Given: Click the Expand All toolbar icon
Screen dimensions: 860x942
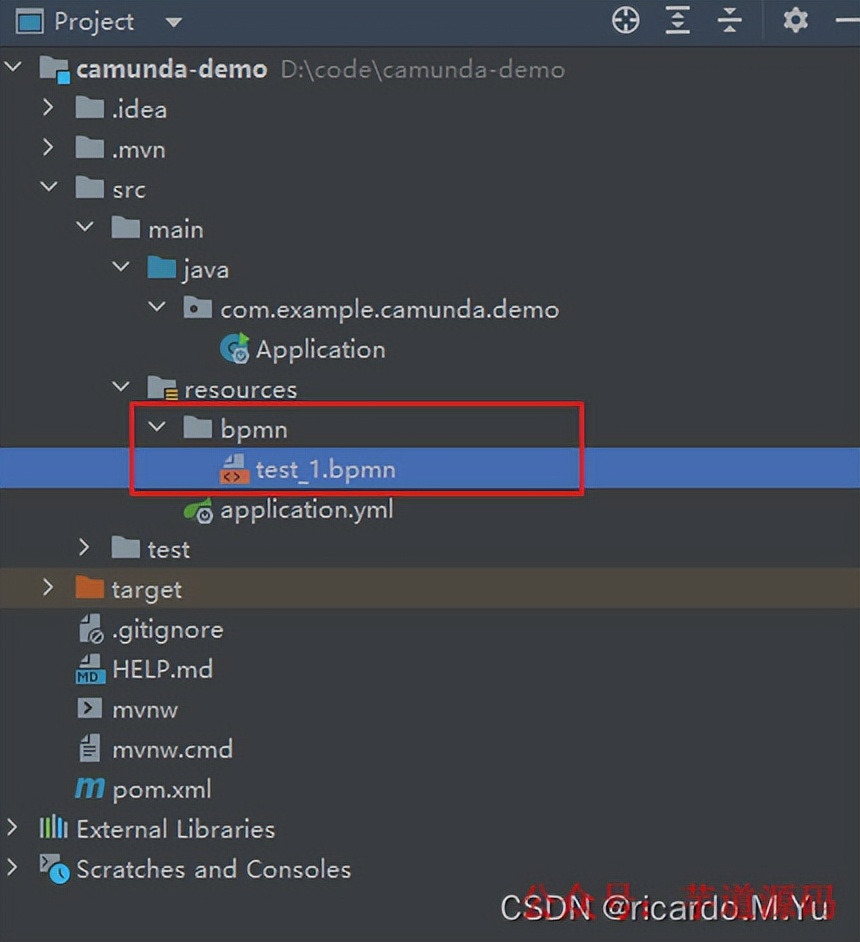Looking at the screenshot, I should [x=677, y=21].
